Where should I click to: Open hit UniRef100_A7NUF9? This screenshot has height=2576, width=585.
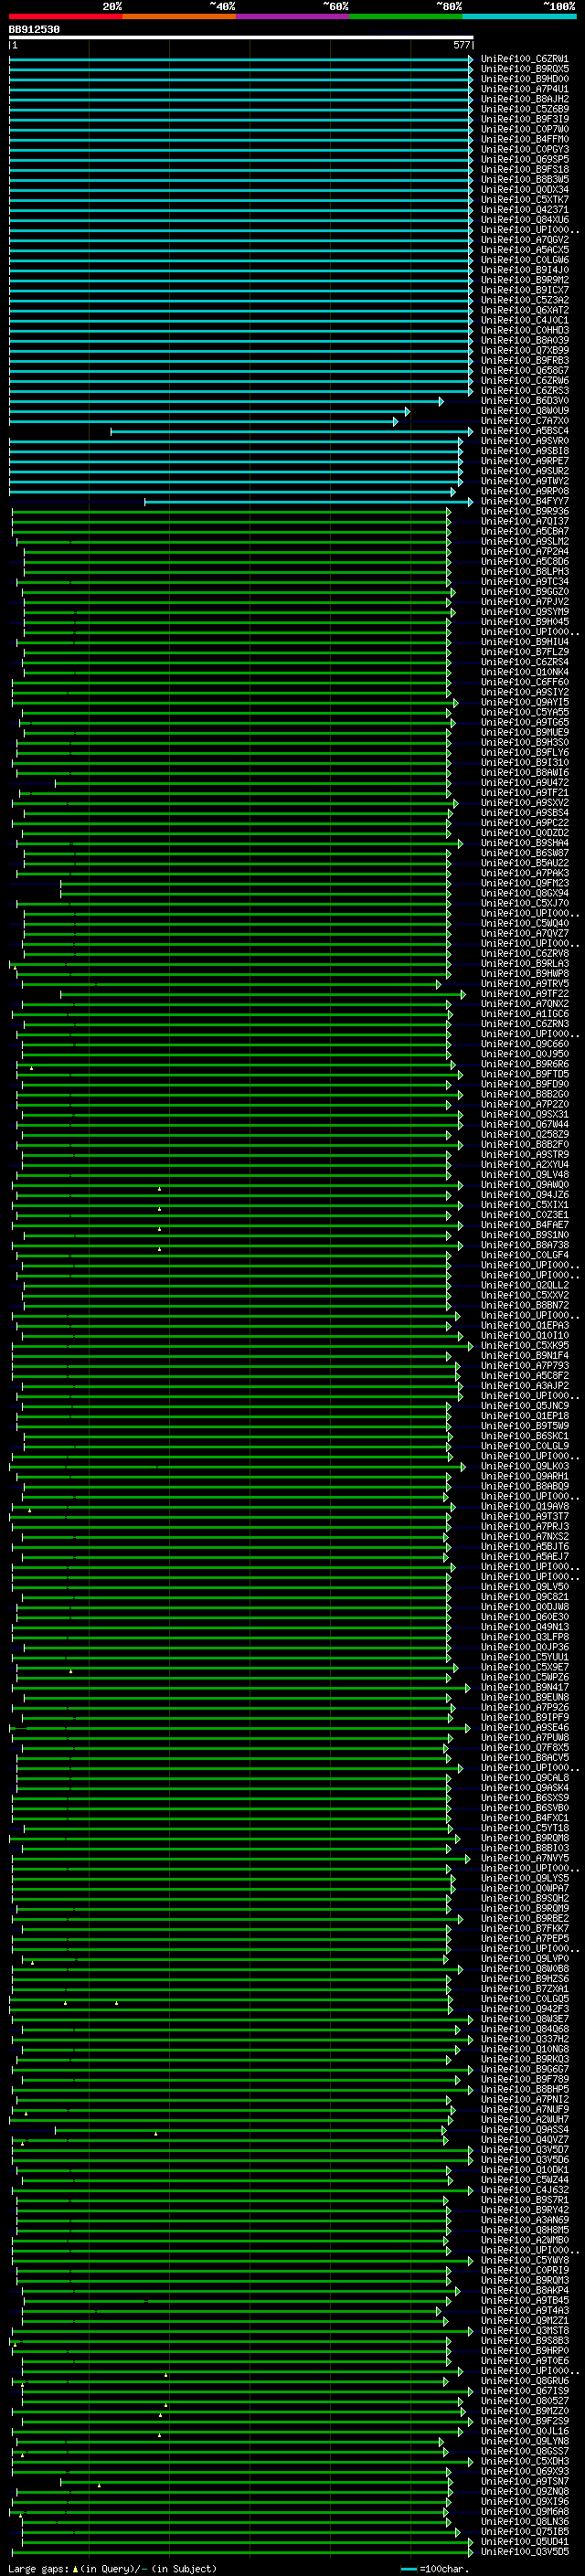[524, 2110]
